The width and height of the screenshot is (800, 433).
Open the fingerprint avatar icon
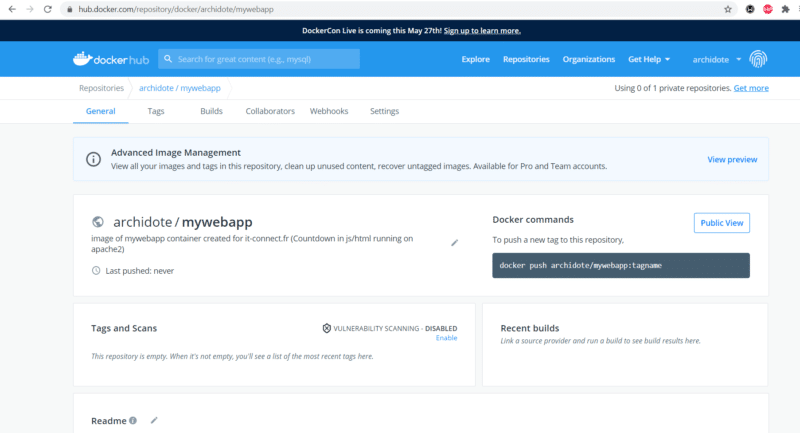758,59
